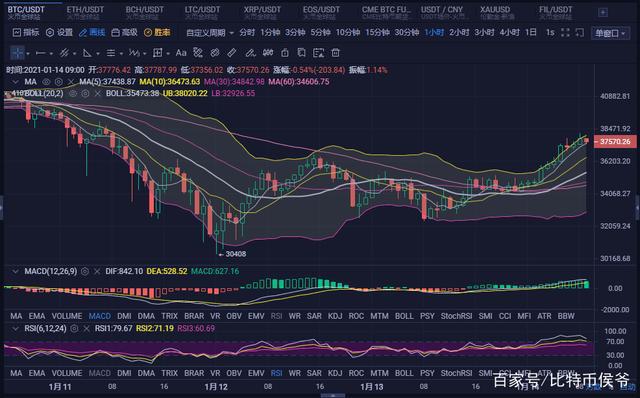Click the trash delete drawings icon
The image size is (640, 398).
pos(336,53)
